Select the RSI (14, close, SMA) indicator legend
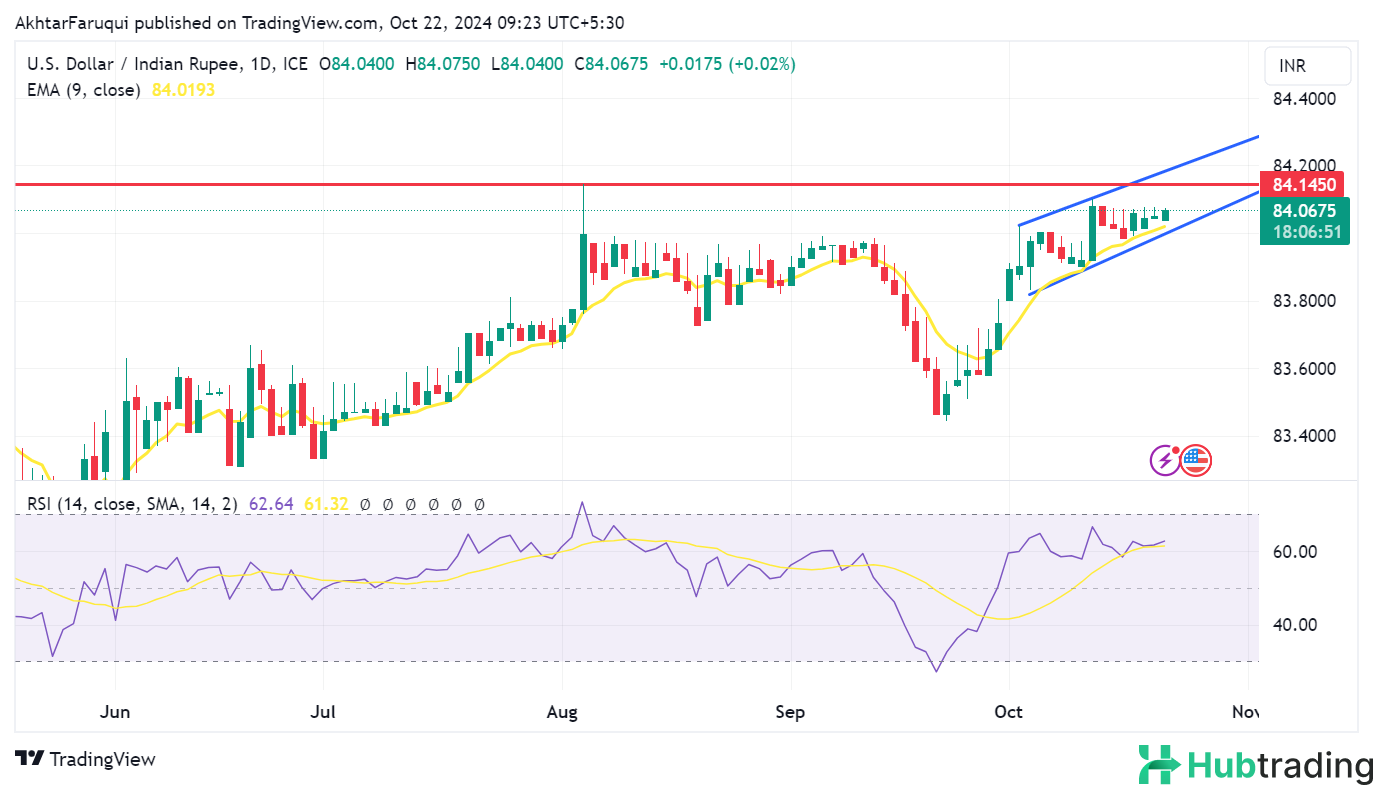 pos(132,504)
